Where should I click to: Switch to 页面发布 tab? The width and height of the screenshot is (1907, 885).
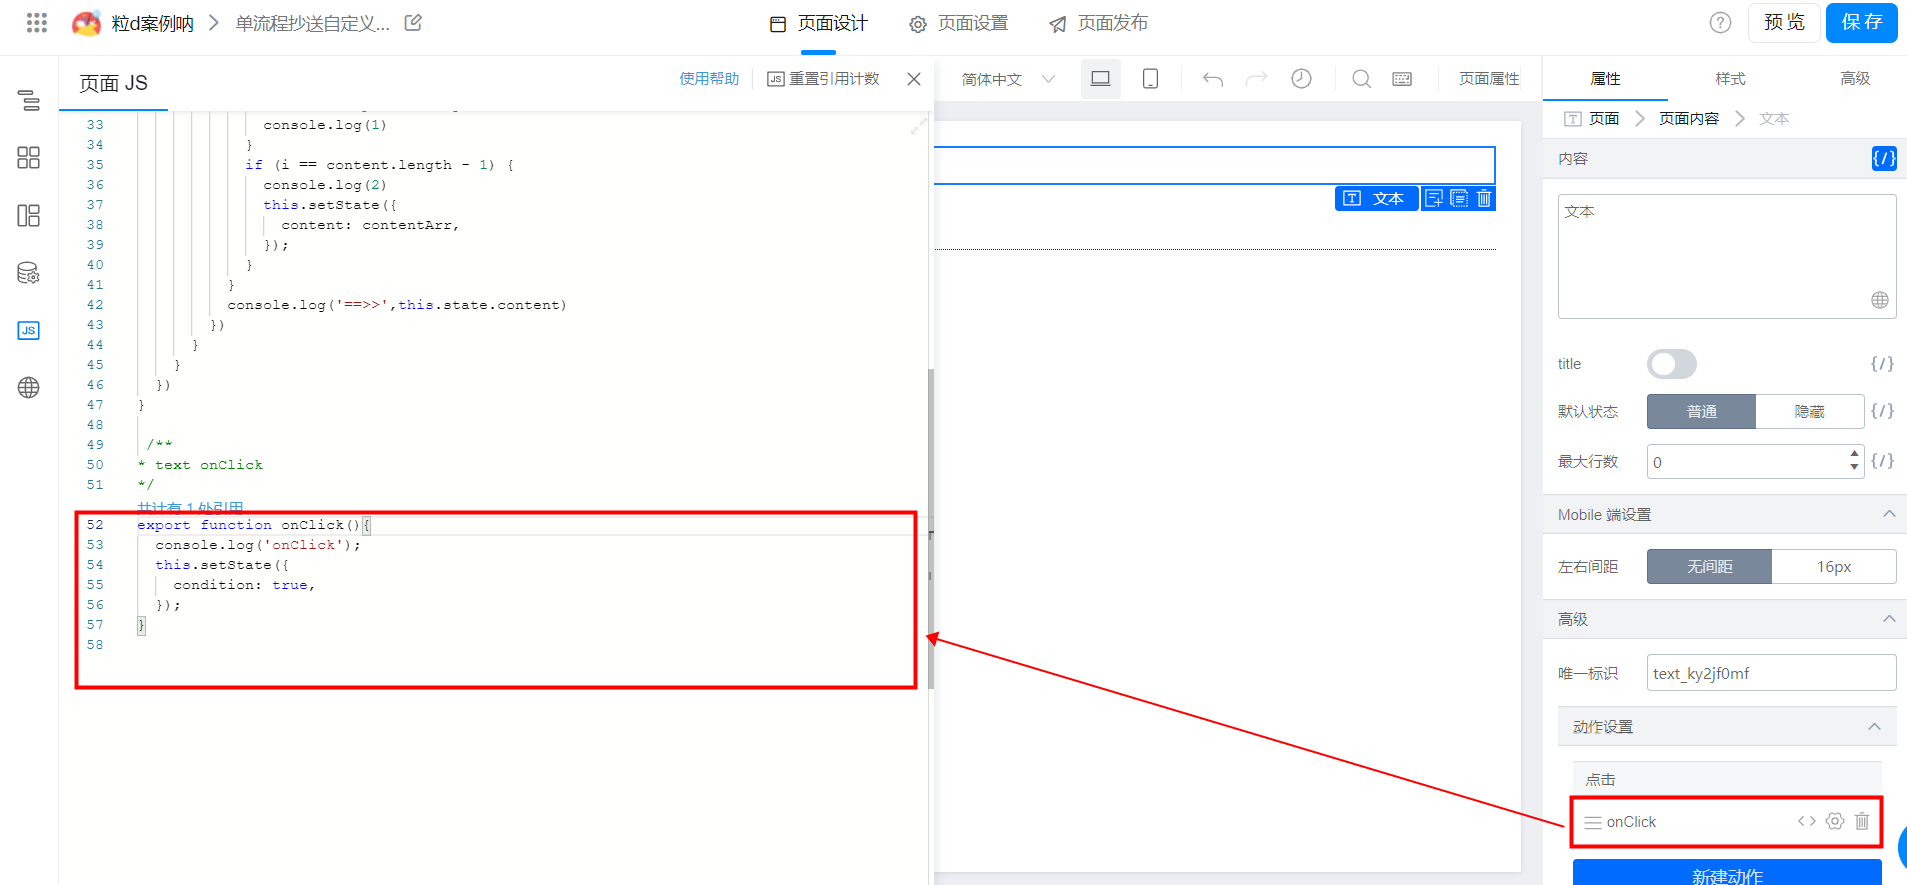pos(1098,23)
